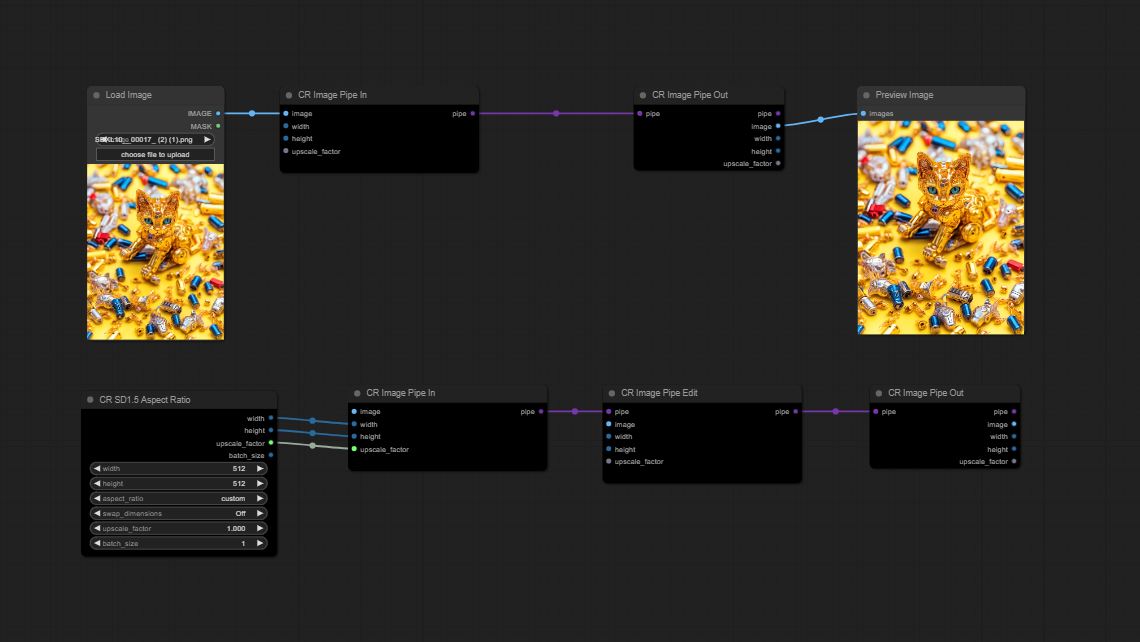
Task: Increase width value with right arrow
Action: tap(260, 469)
